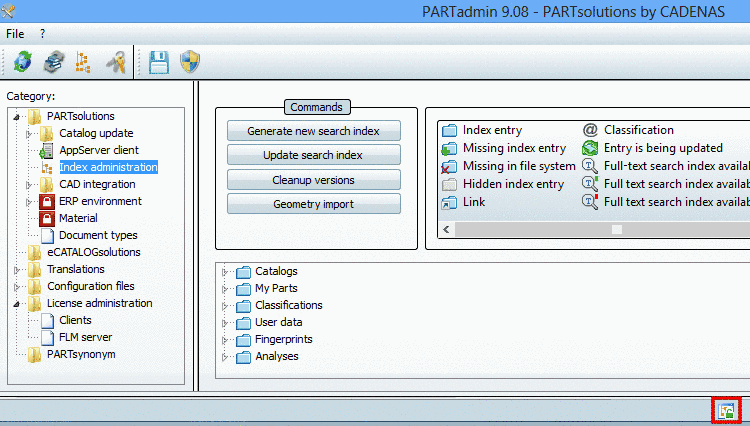
Task: Click the keys license toolbar icon
Action: [x=116, y=62]
